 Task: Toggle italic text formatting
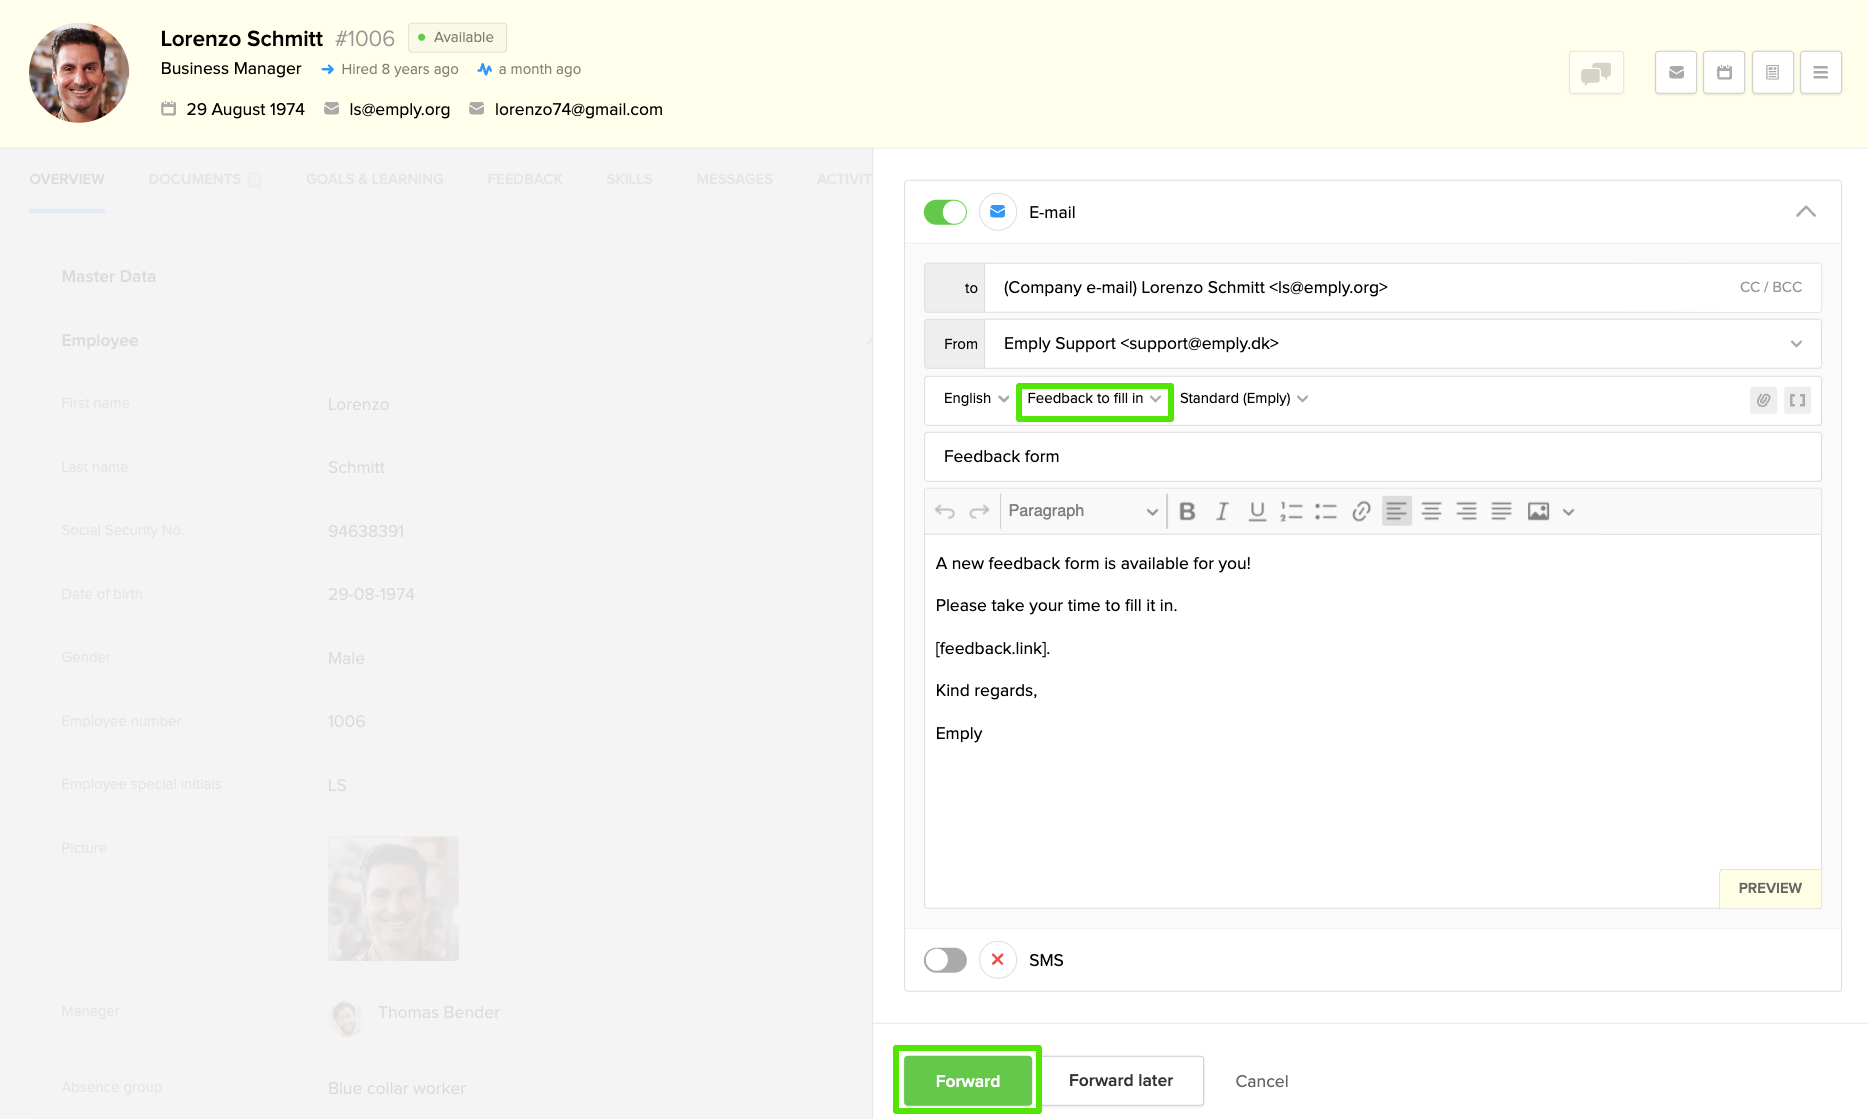tap(1221, 511)
